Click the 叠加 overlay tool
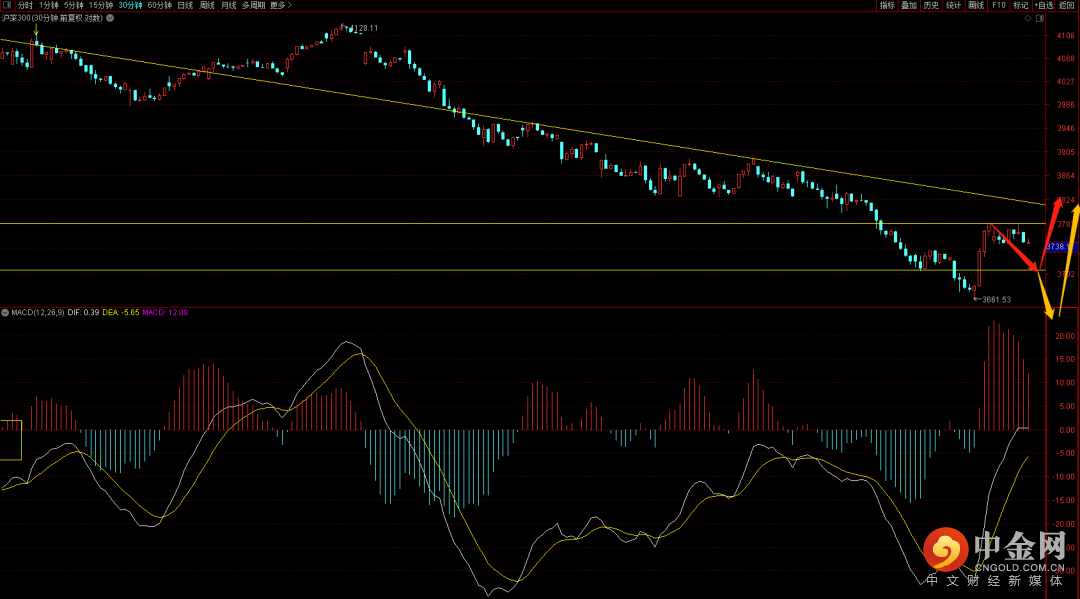This screenshot has width=1080, height=599. 908,5
